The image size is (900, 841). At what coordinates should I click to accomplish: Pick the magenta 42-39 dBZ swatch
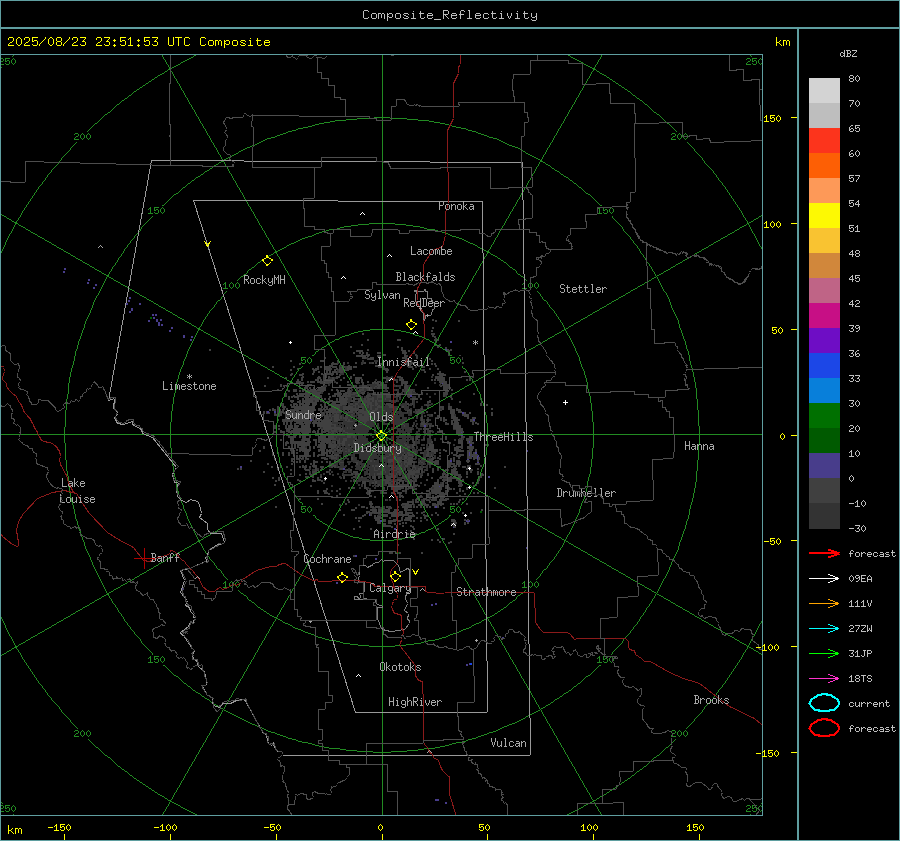(824, 316)
